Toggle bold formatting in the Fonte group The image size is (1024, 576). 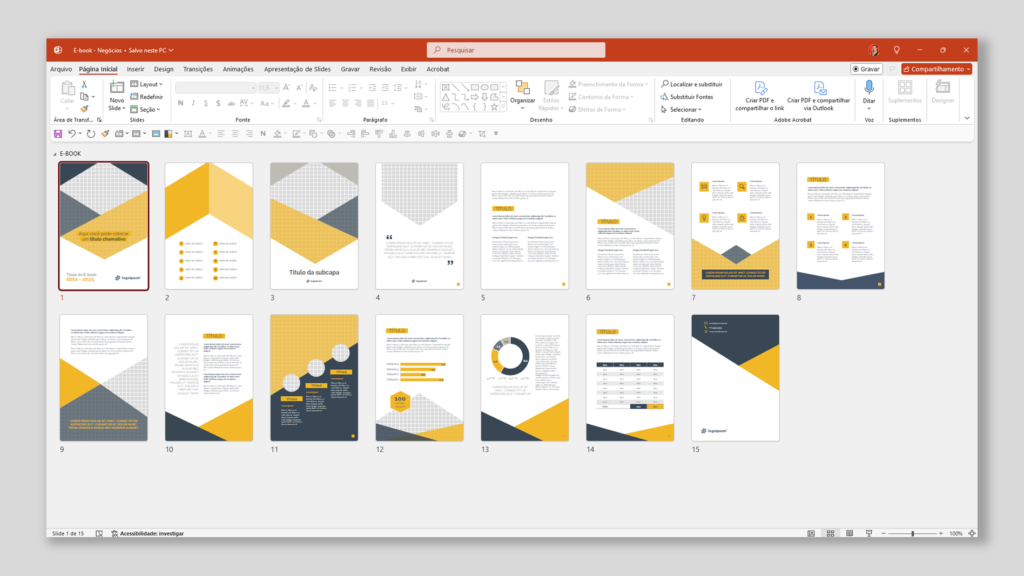tap(179, 103)
